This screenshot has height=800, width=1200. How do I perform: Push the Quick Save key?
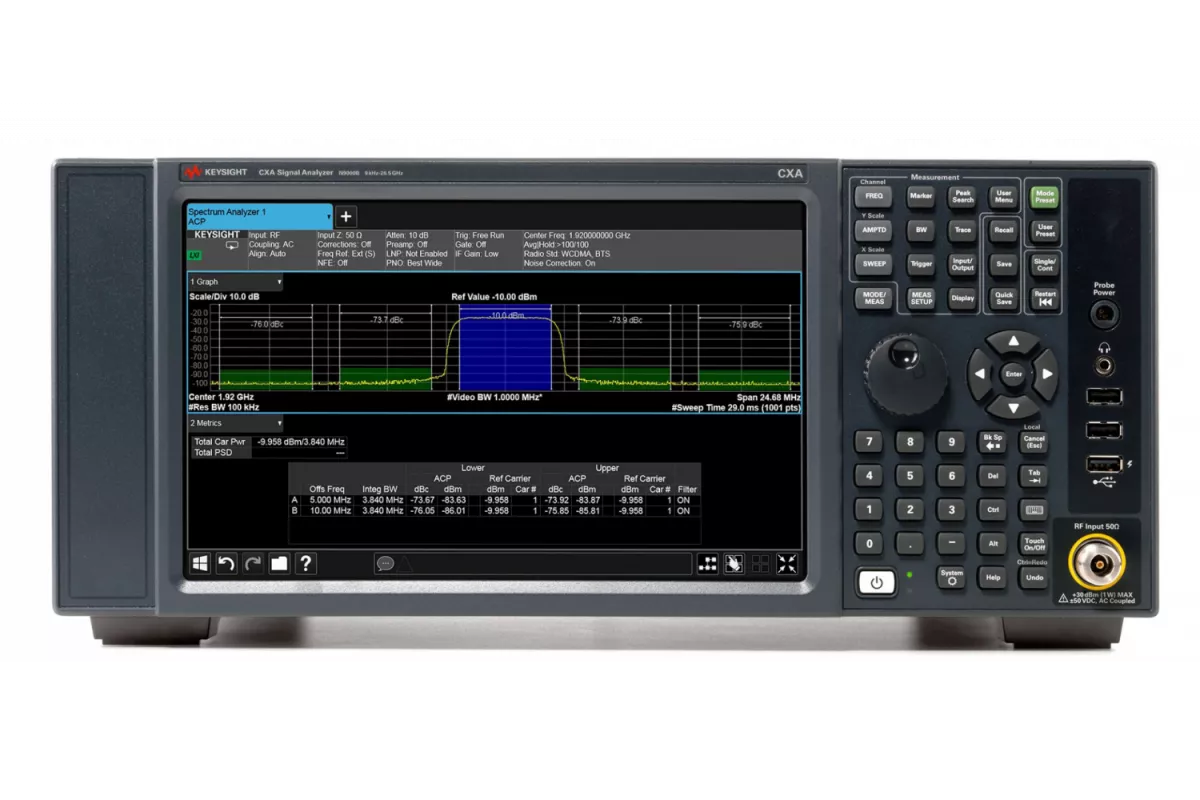(1003, 298)
